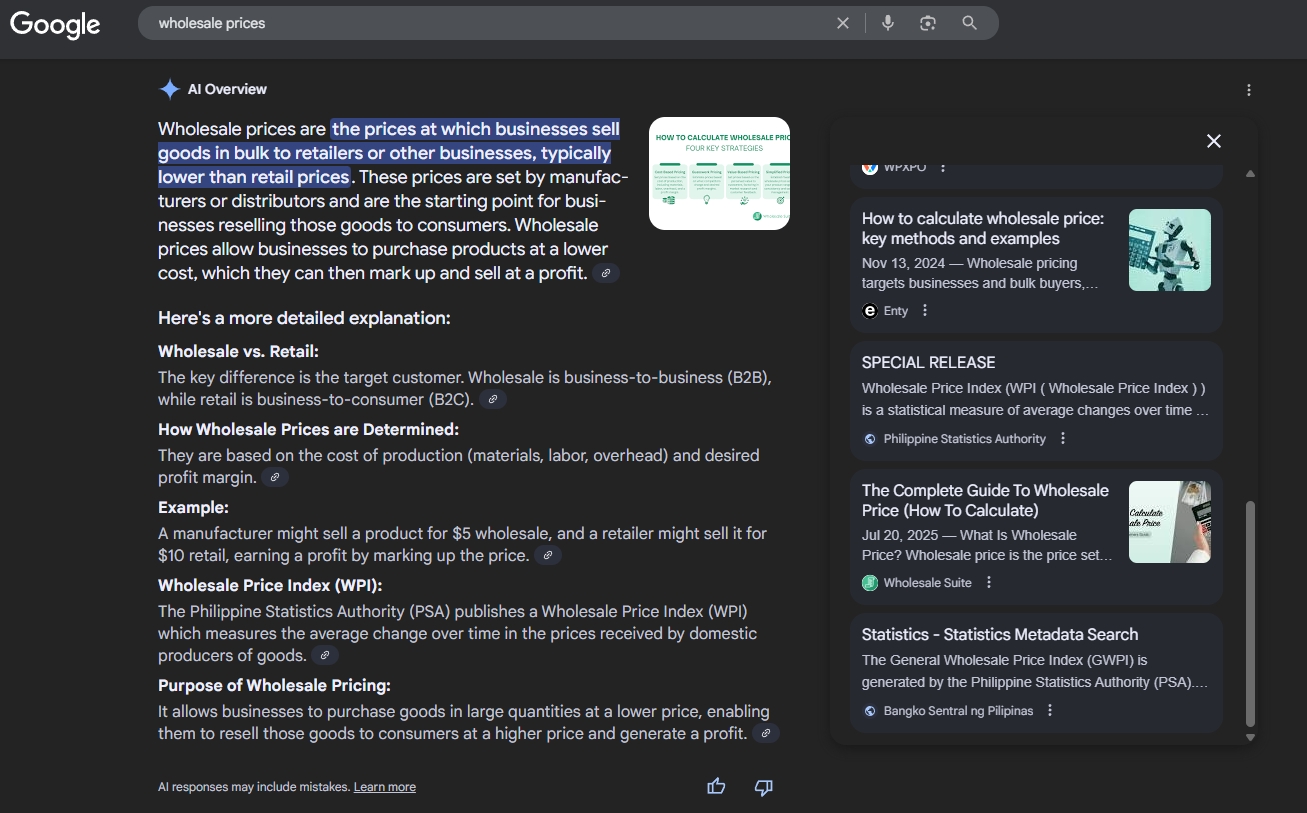Viewport: 1307px width, 813px height.
Task: Click the sources panel scrollbar thumb
Action: pyautogui.click(x=1249, y=612)
